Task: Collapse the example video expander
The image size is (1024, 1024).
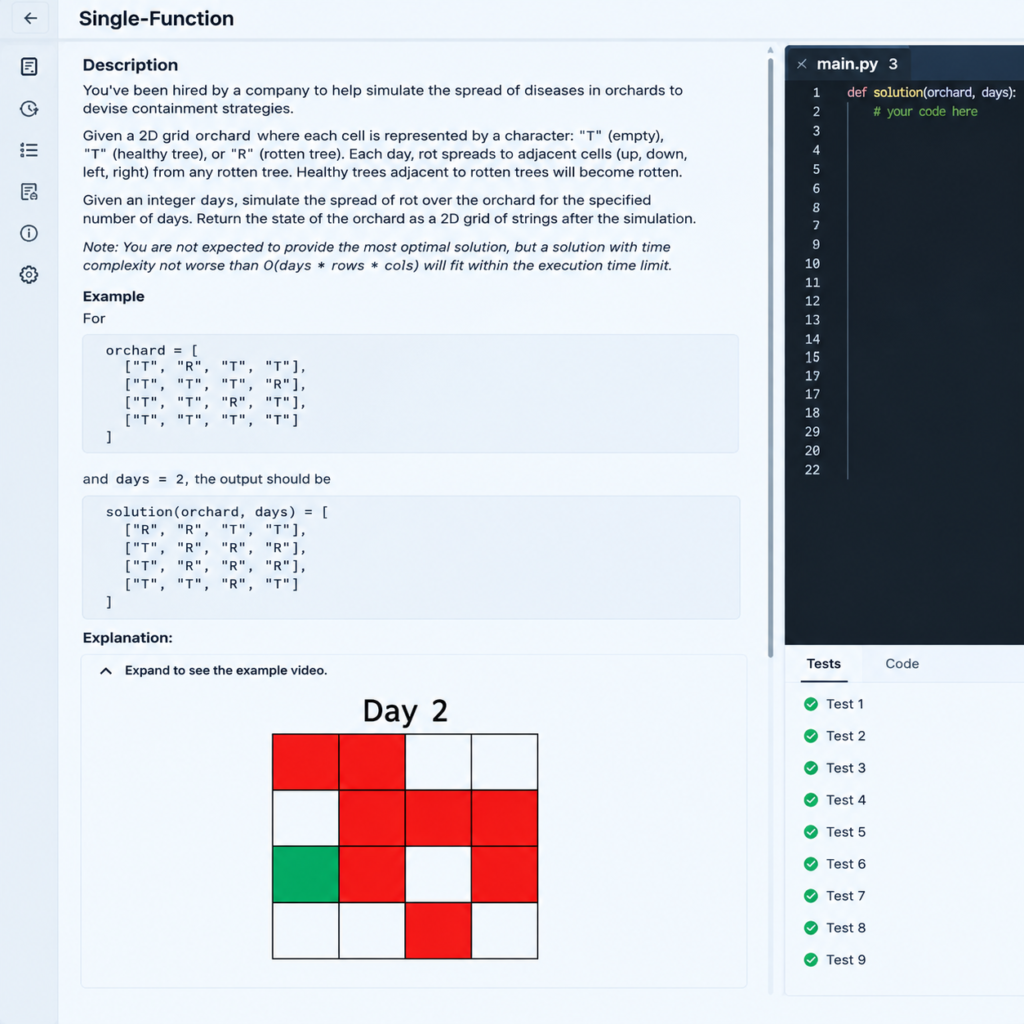Action: tap(106, 671)
